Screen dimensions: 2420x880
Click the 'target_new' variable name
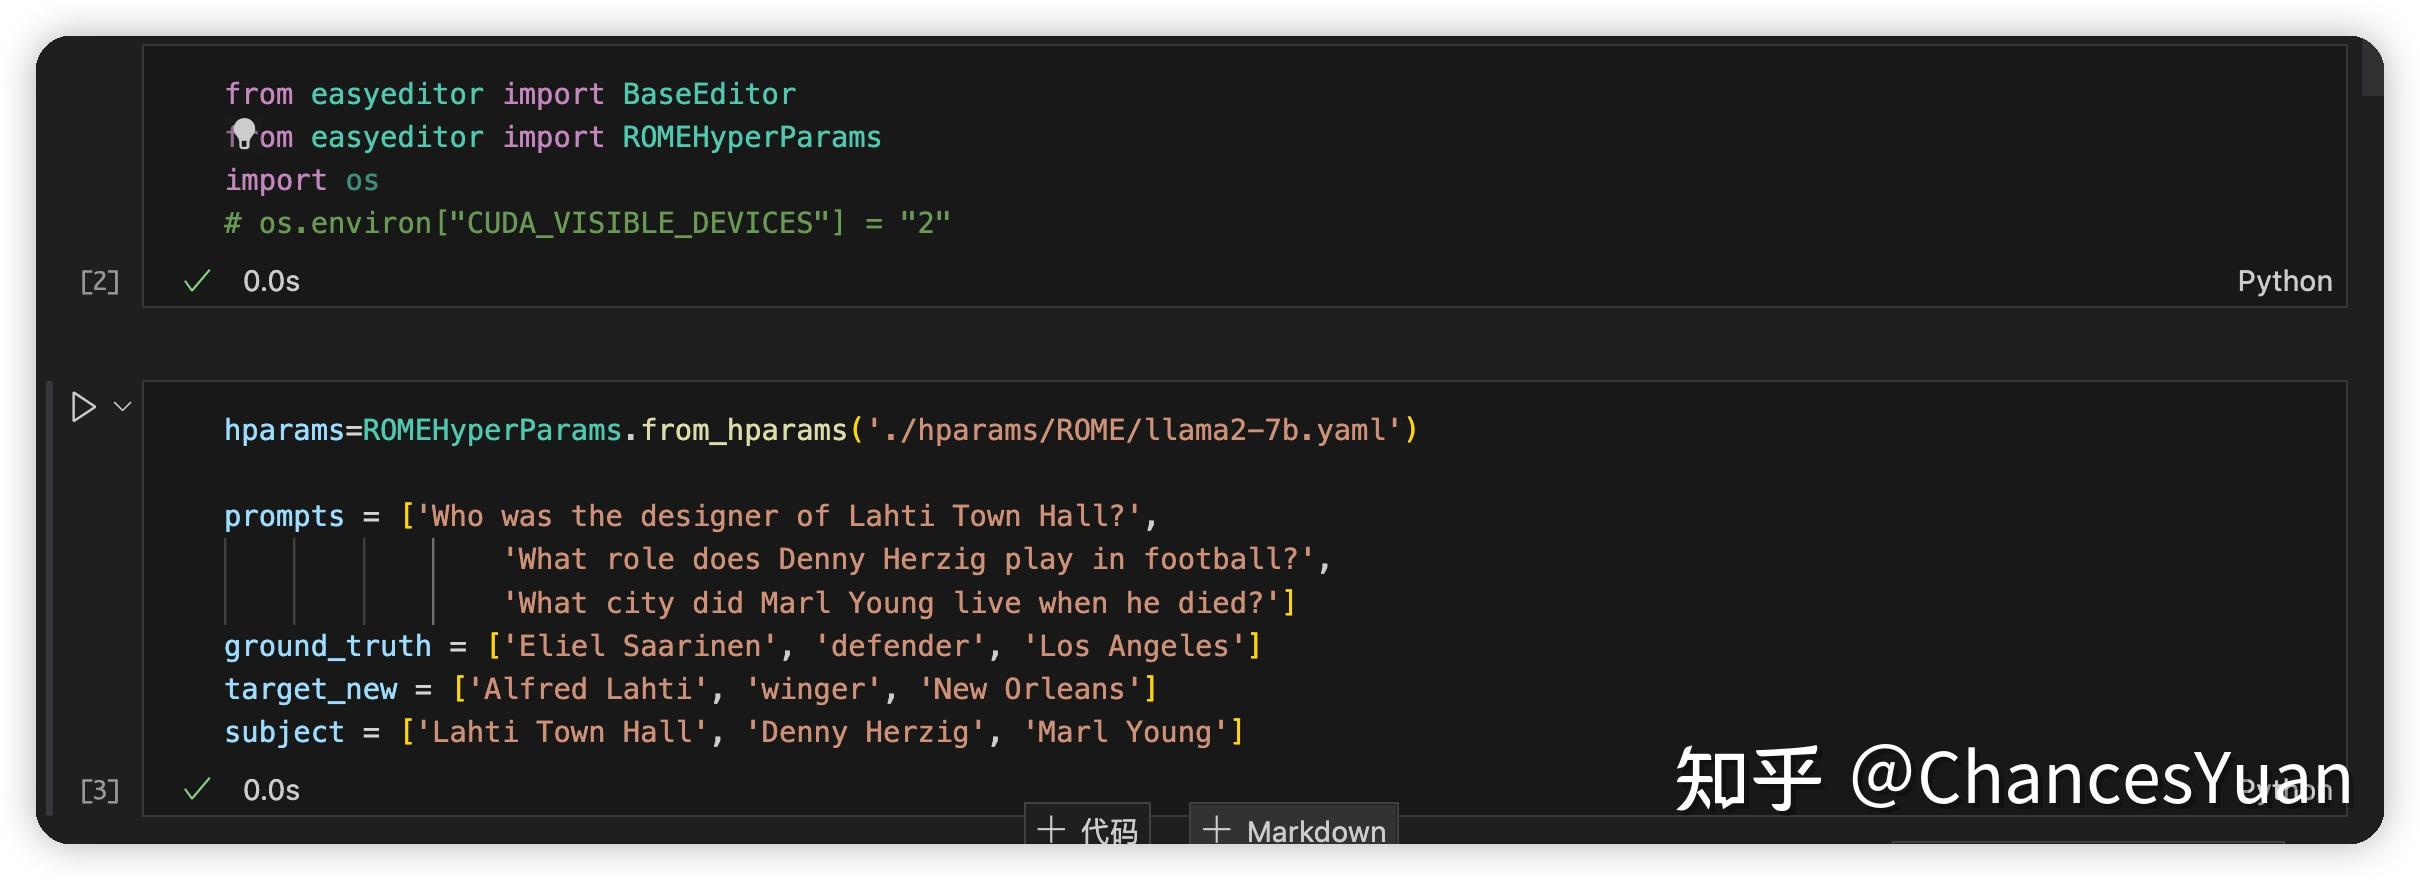pos(310,689)
